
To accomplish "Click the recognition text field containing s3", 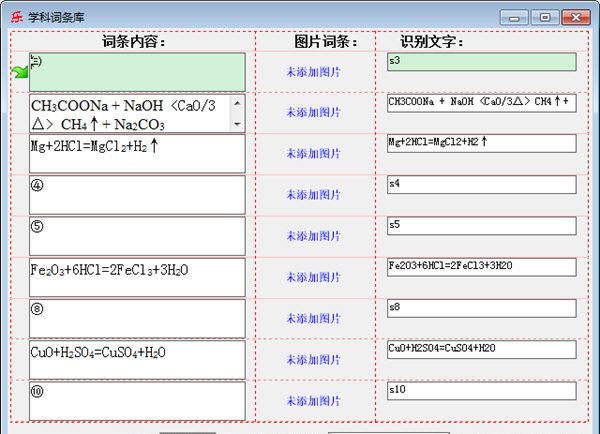I will [x=482, y=62].
